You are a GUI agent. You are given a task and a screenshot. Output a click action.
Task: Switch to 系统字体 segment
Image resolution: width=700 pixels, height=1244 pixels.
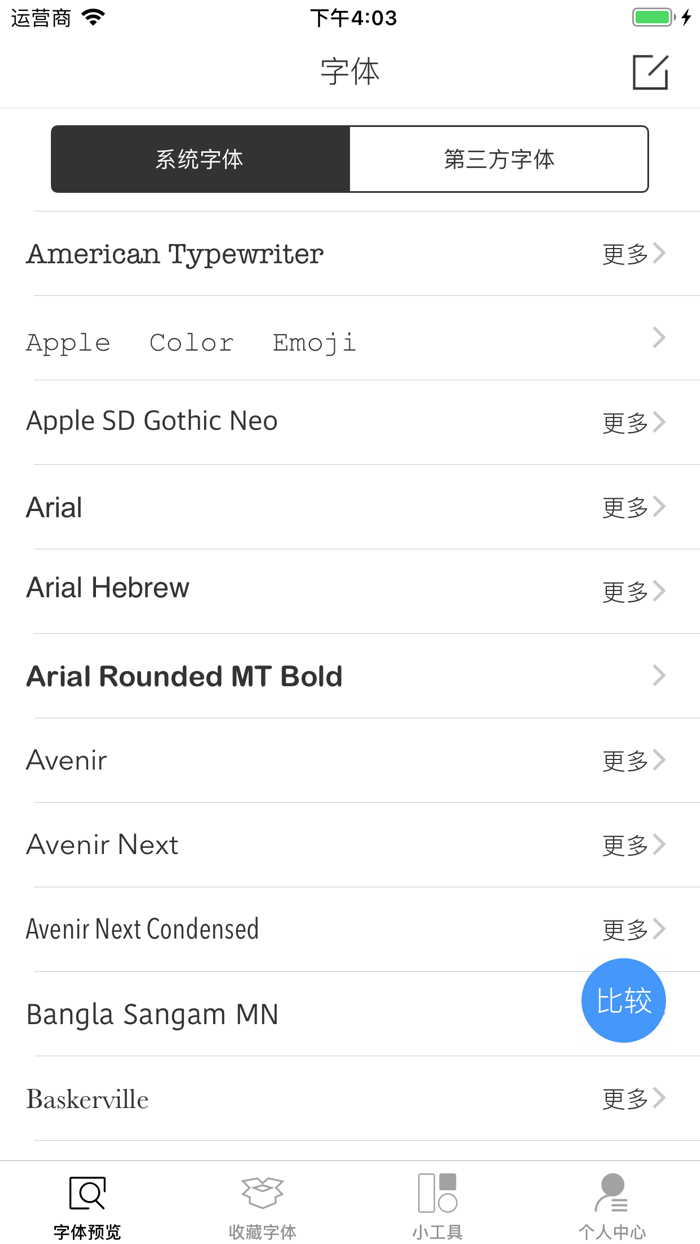pyautogui.click(x=200, y=159)
